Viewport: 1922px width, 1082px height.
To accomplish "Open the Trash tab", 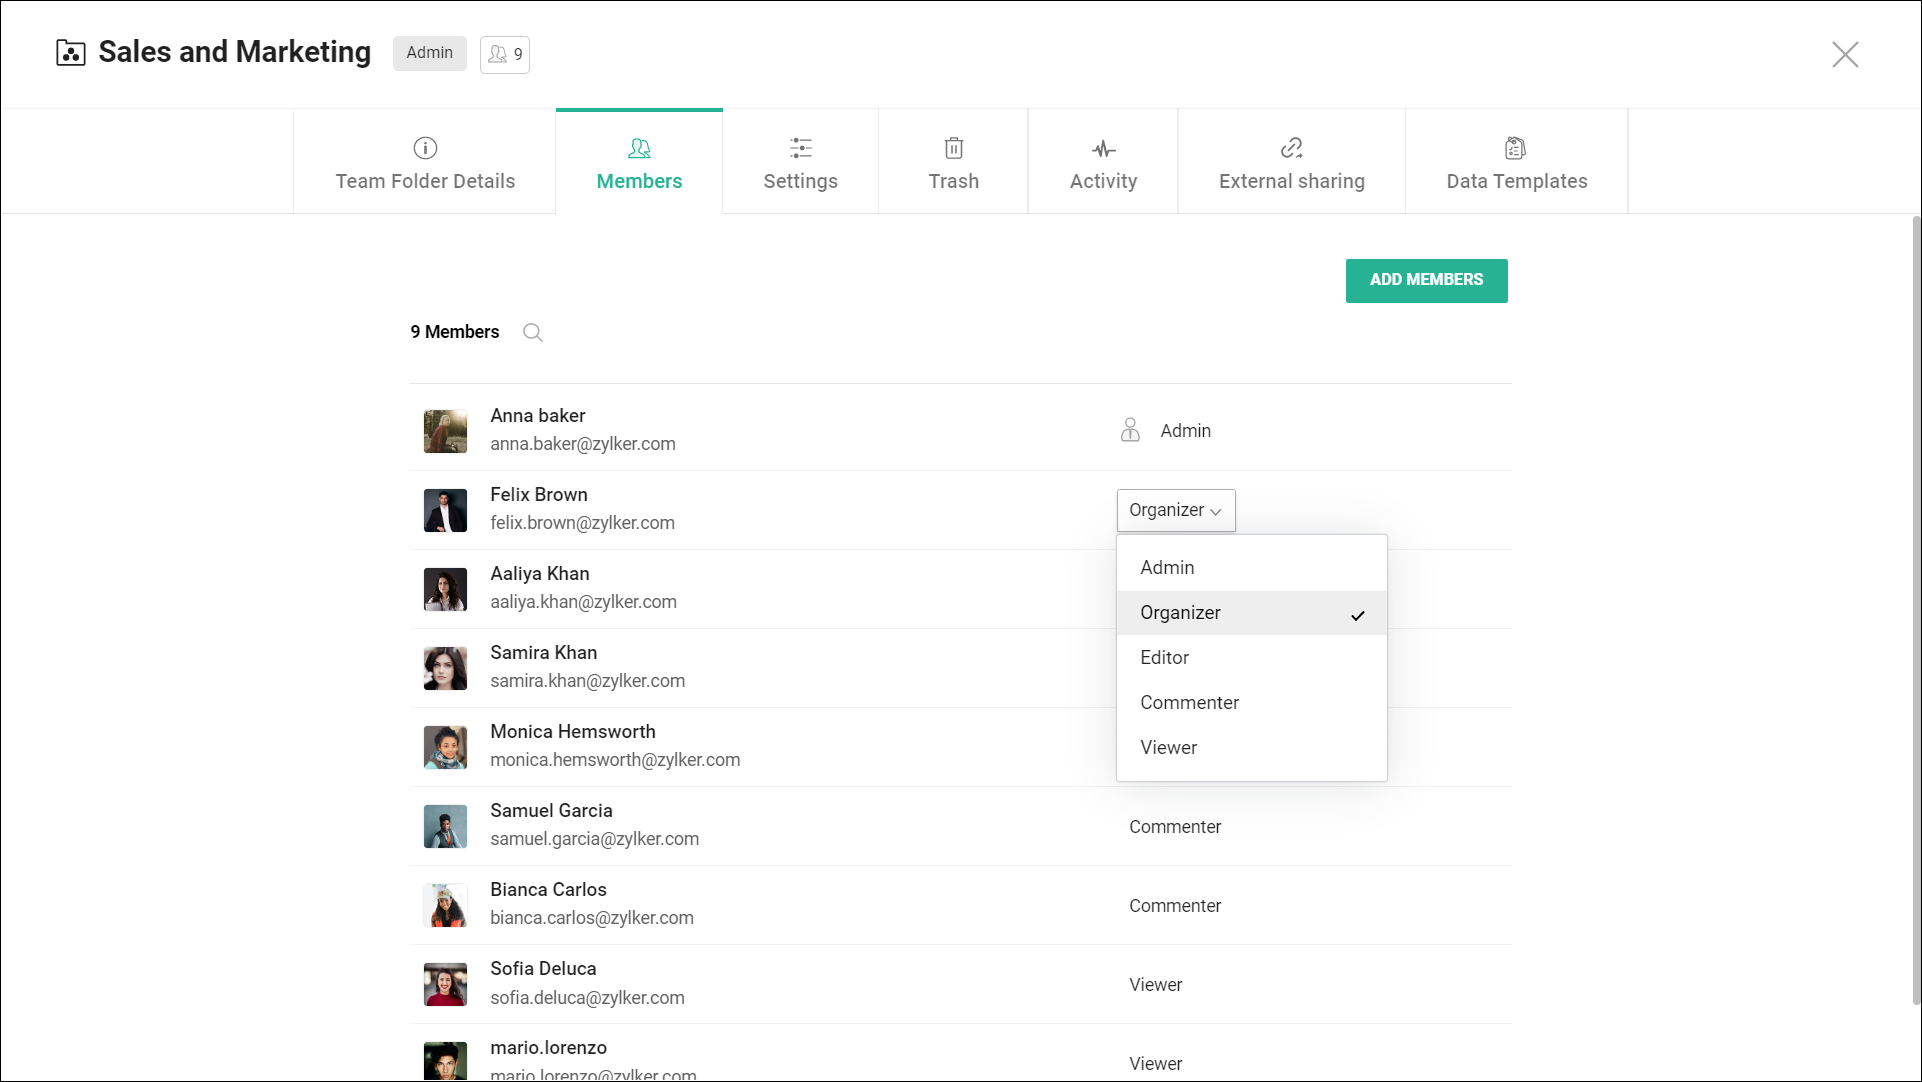I will [x=953, y=163].
